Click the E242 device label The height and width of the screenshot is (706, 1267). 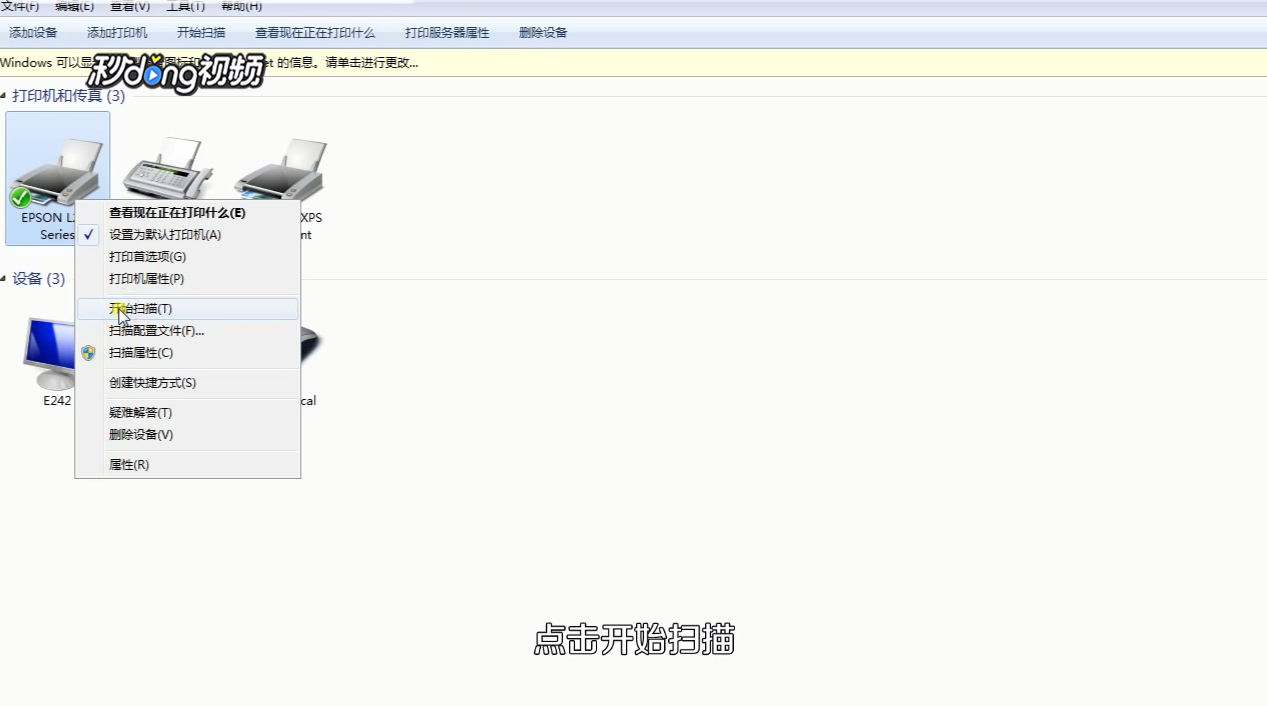[57, 401]
